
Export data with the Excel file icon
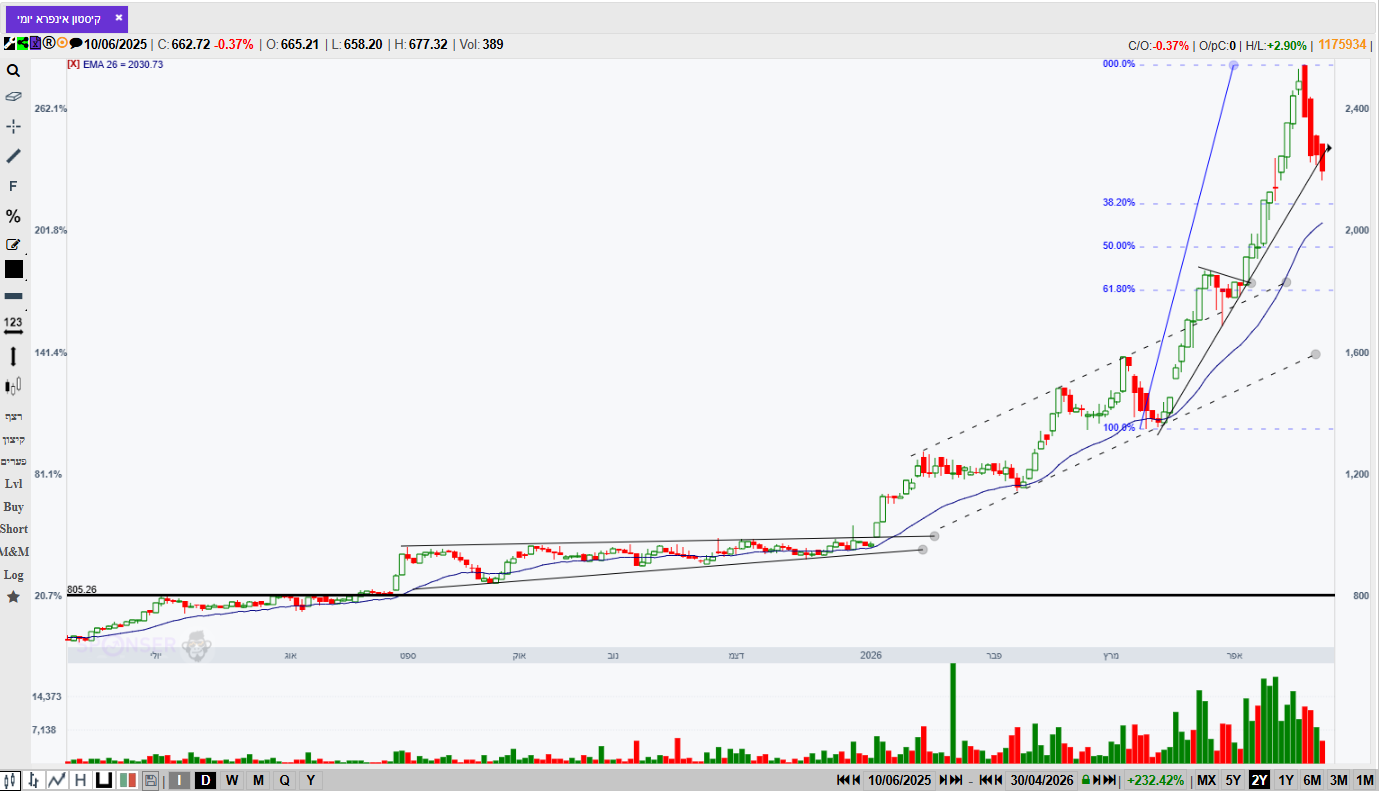(x=35, y=43)
